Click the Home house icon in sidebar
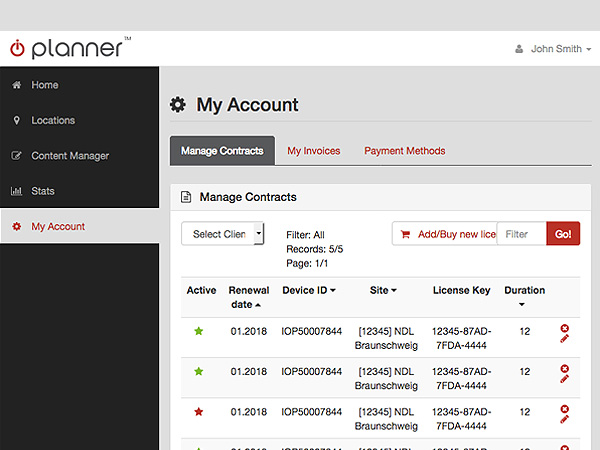The width and height of the screenshot is (600, 450). [16, 85]
